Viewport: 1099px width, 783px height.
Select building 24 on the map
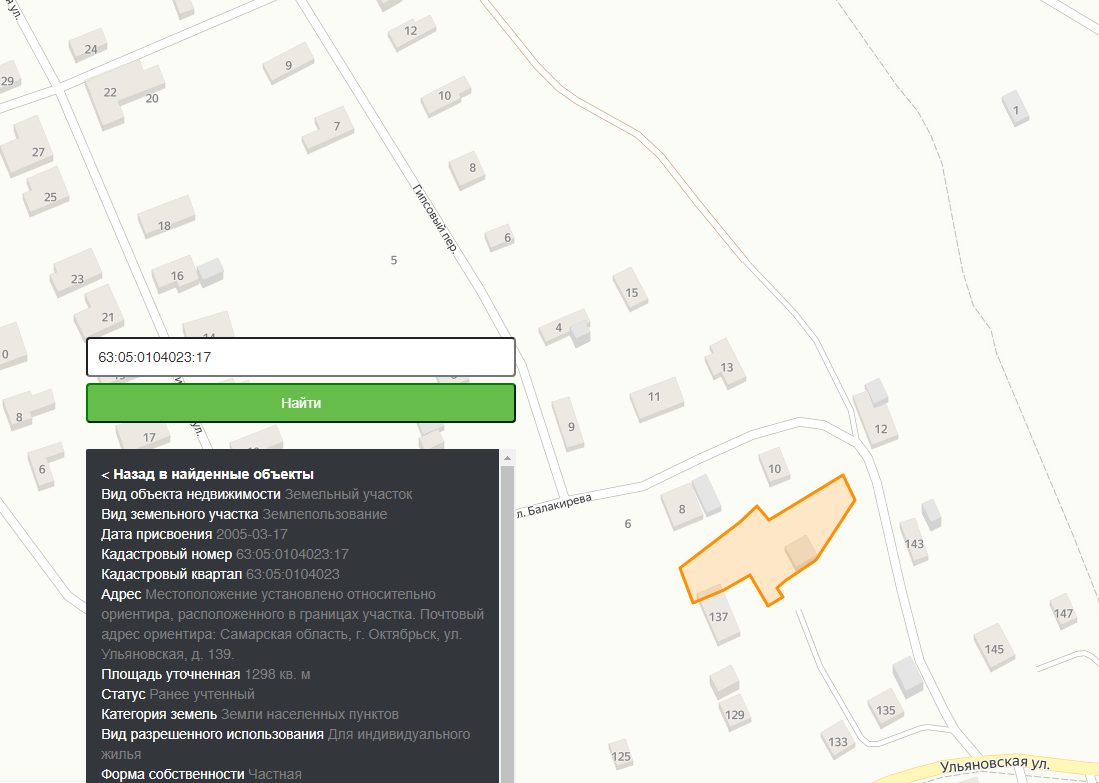[89, 46]
